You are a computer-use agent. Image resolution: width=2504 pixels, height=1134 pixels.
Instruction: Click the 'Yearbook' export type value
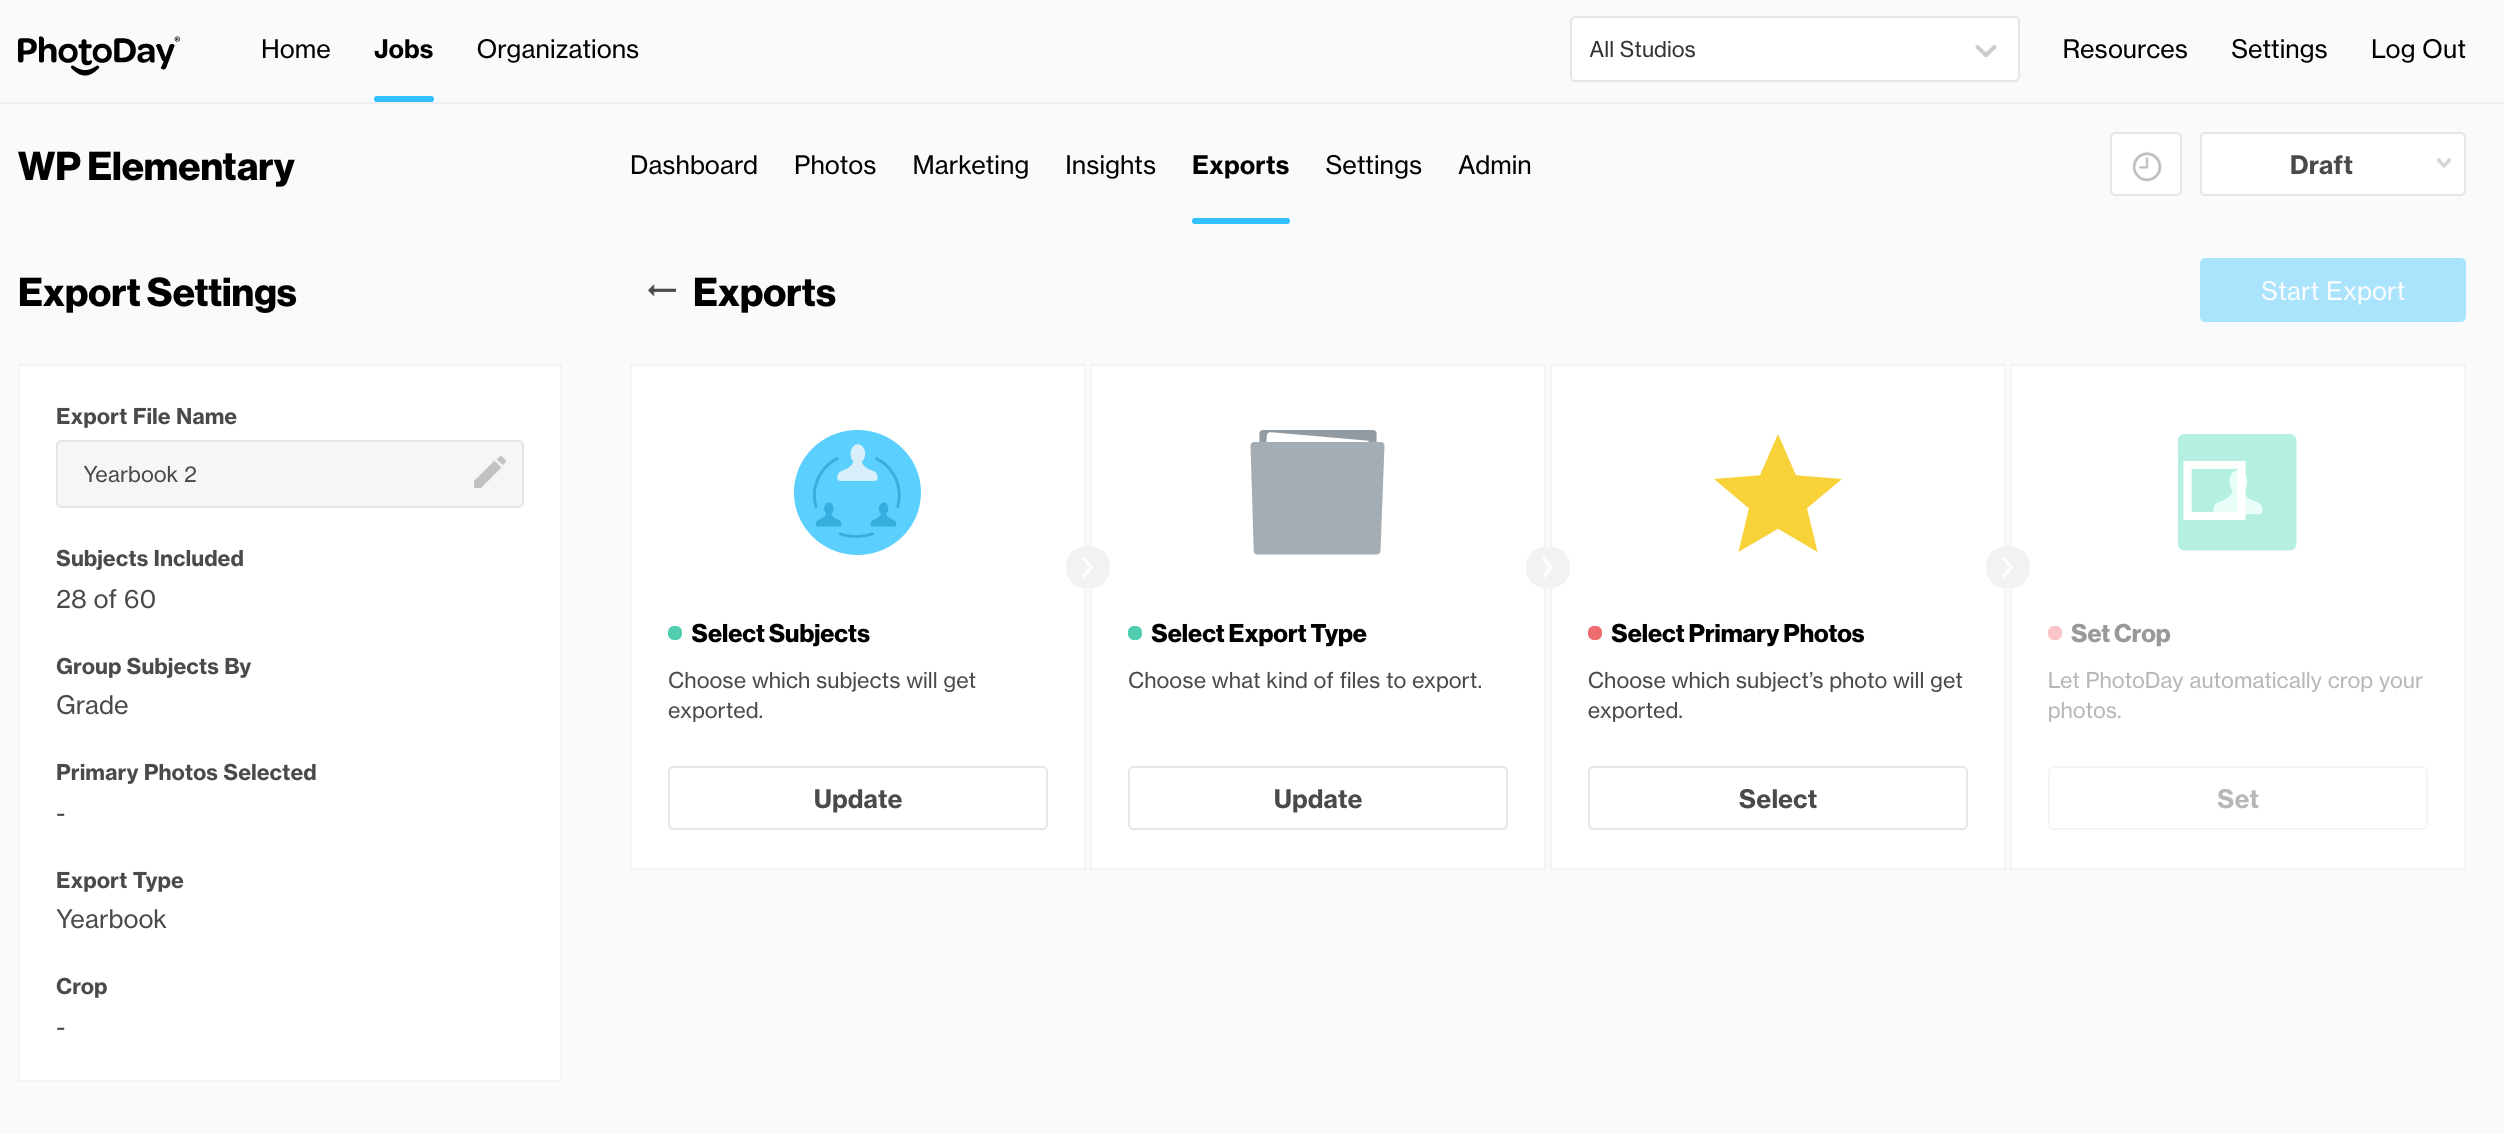click(111, 919)
